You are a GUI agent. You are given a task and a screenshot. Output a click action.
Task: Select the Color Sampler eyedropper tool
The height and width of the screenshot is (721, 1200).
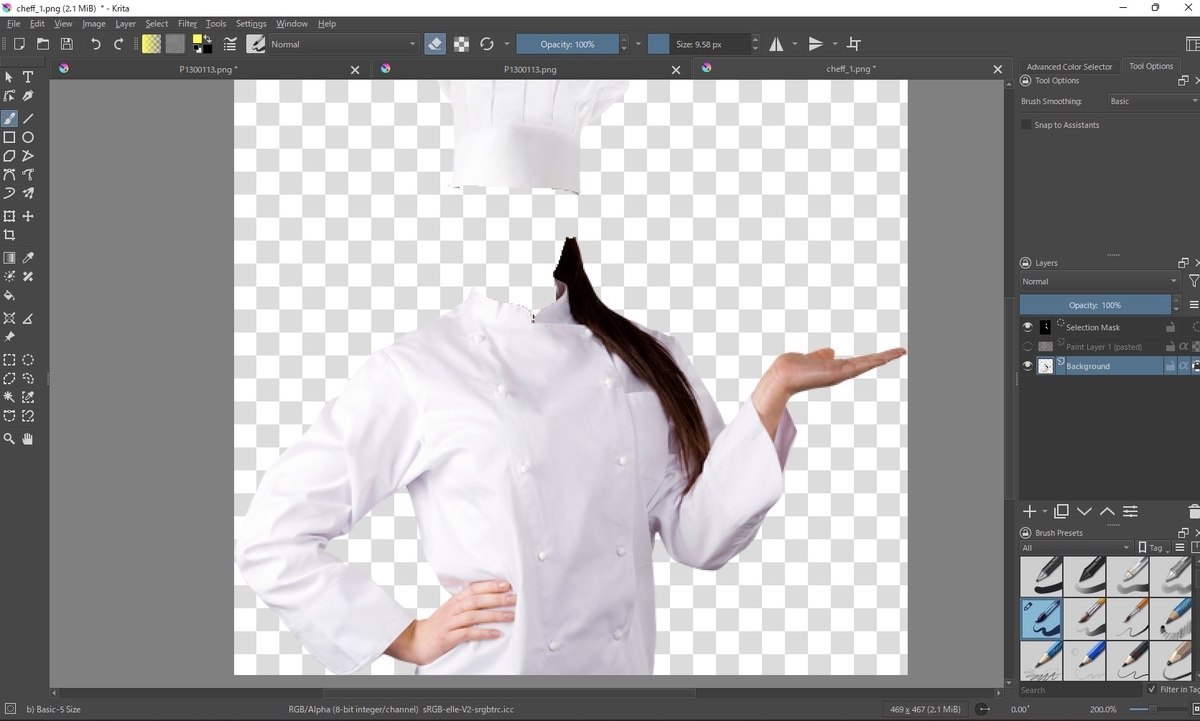[x=28, y=258]
